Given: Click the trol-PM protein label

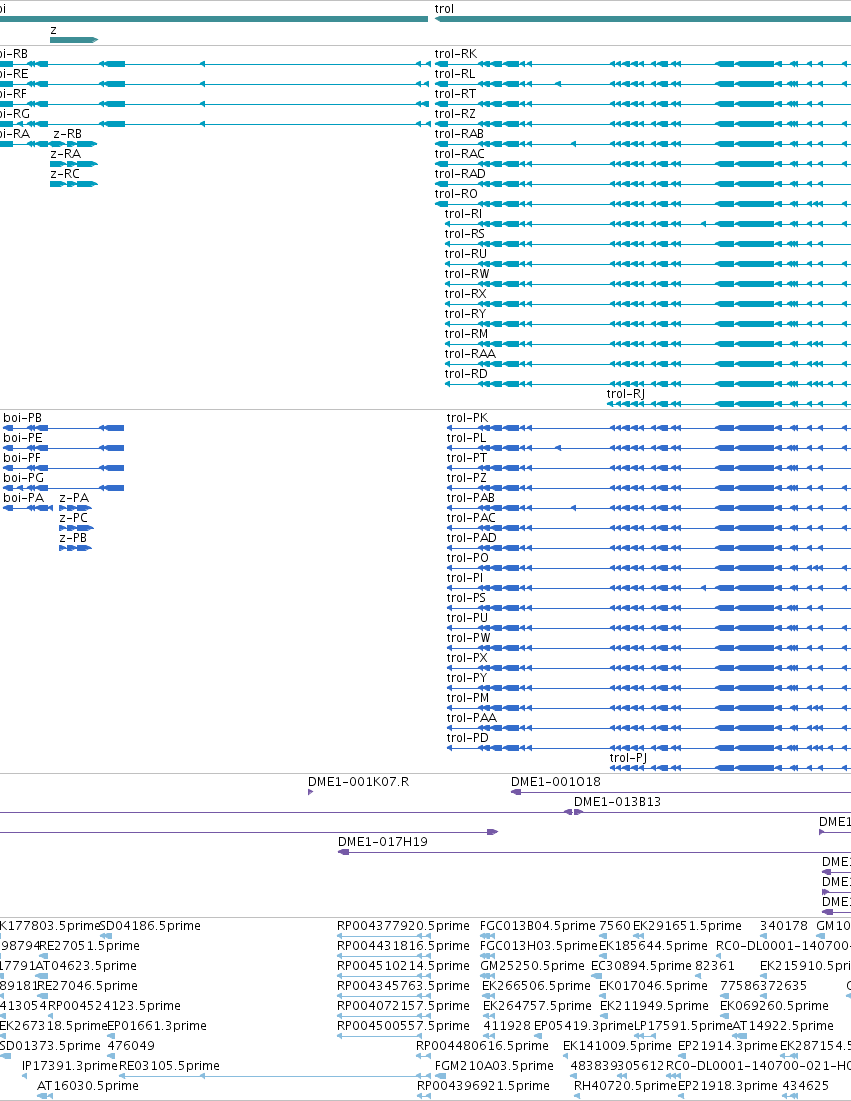Looking at the screenshot, I should coord(468,698).
